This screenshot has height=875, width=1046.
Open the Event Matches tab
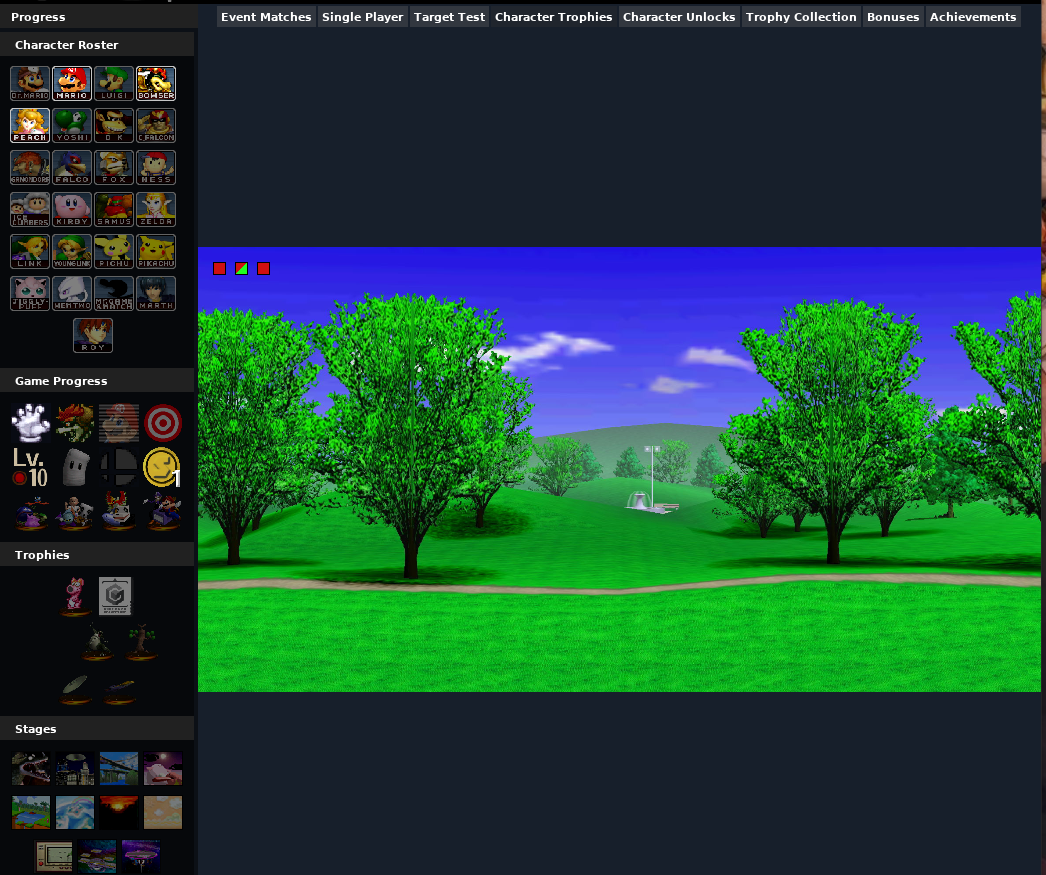(266, 17)
